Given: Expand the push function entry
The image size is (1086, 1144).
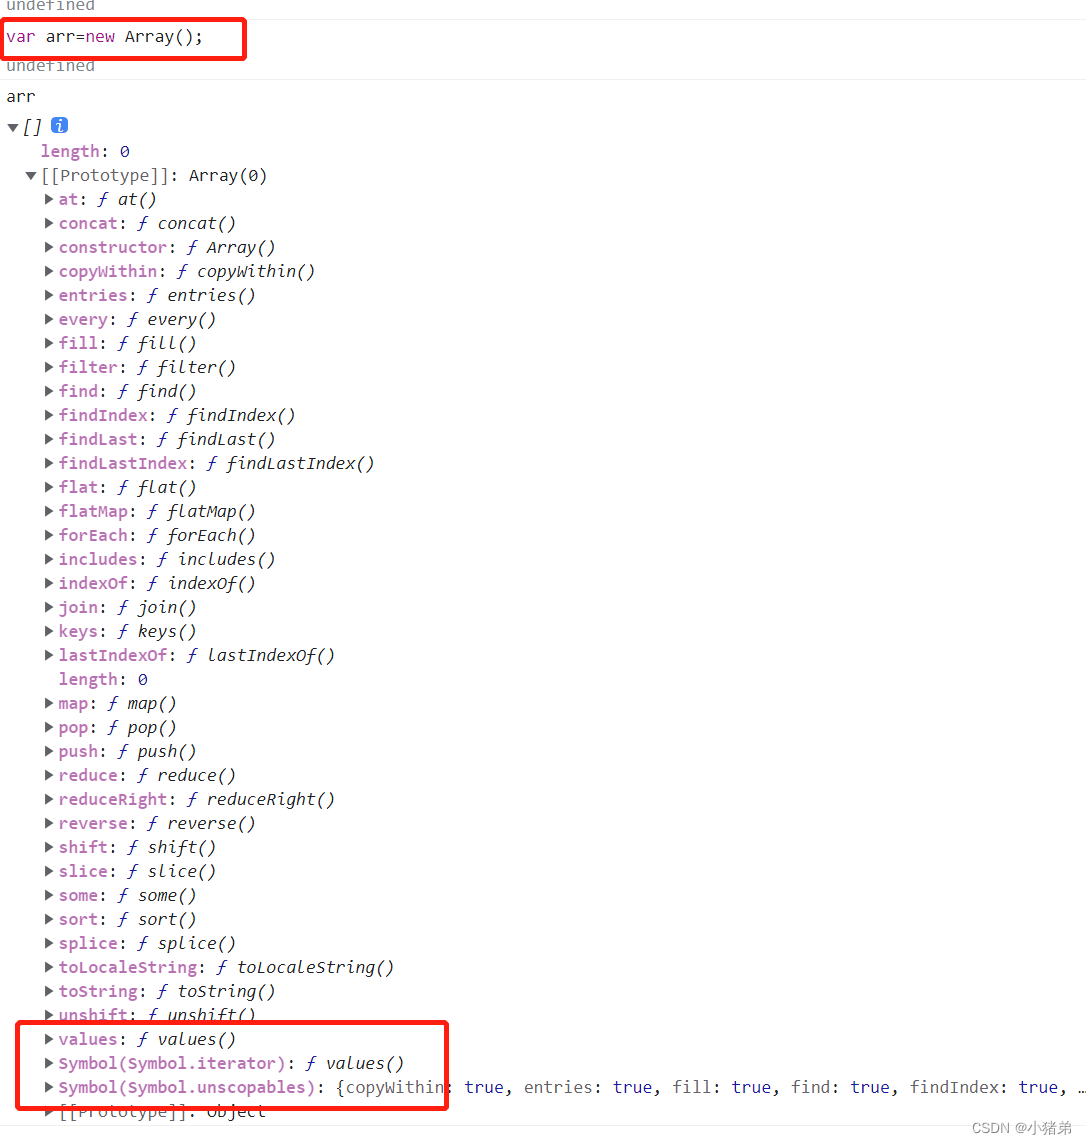Looking at the screenshot, I should tap(48, 751).
